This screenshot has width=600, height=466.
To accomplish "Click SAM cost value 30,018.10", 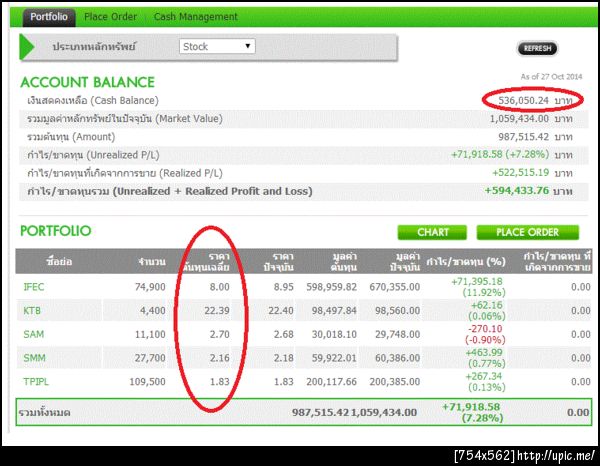I will [x=334, y=334].
